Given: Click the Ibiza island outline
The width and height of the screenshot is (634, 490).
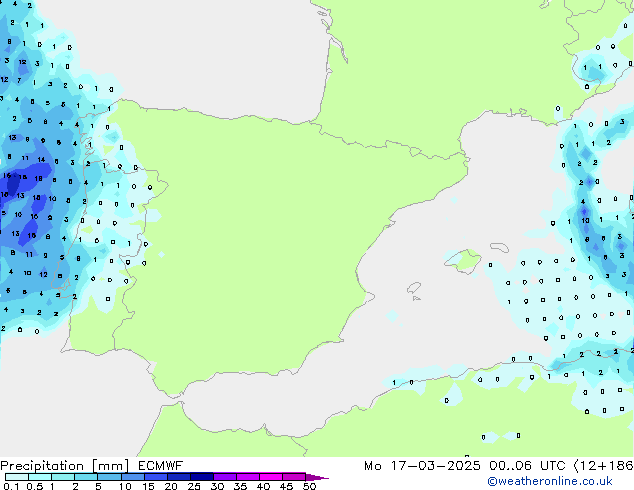Looking at the screenshot, I should point(414,288).
